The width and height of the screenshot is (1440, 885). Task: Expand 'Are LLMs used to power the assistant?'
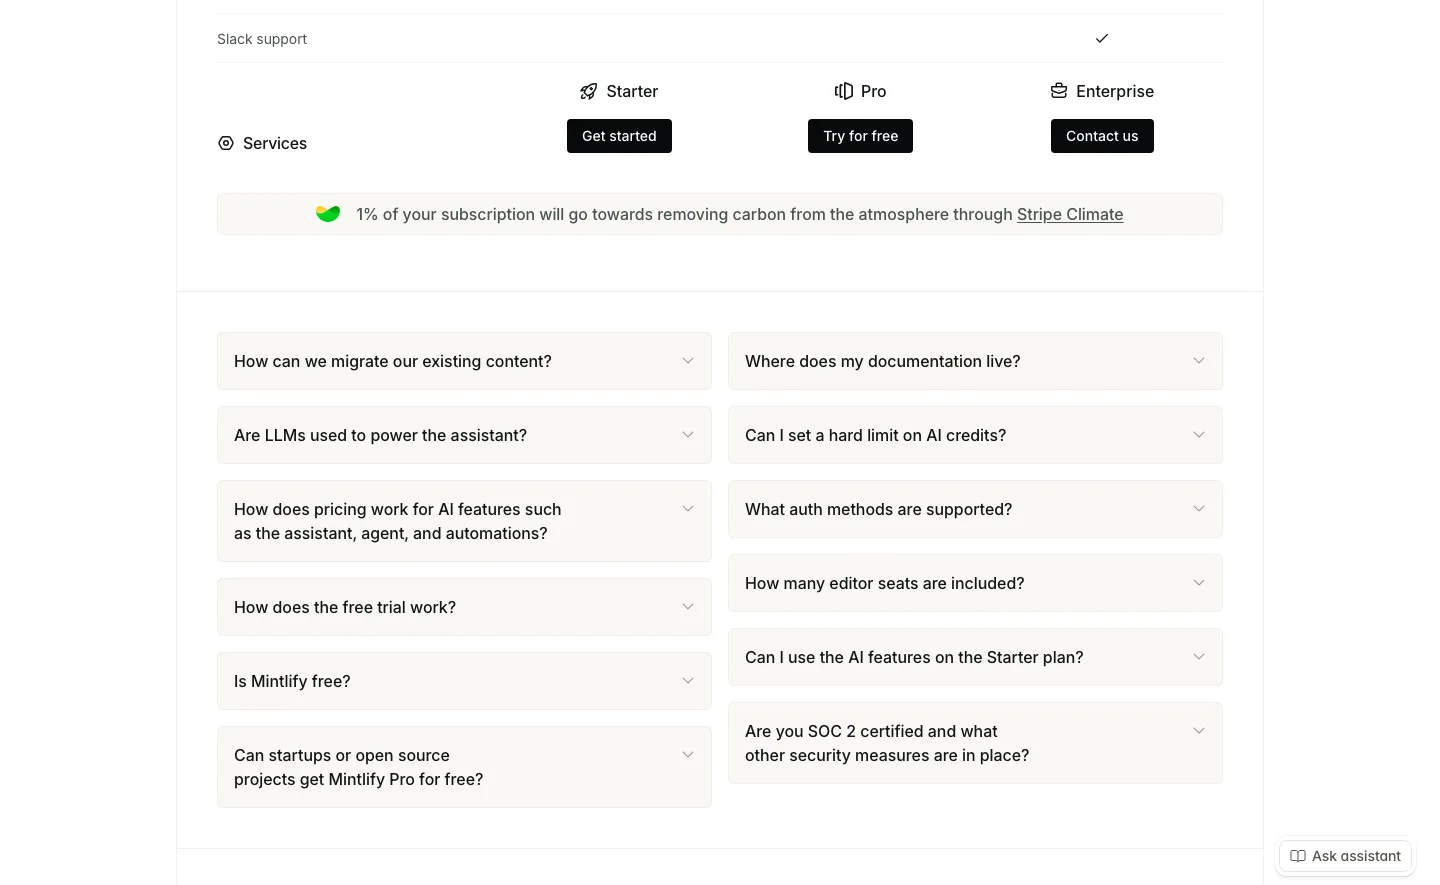click(464, 435)
